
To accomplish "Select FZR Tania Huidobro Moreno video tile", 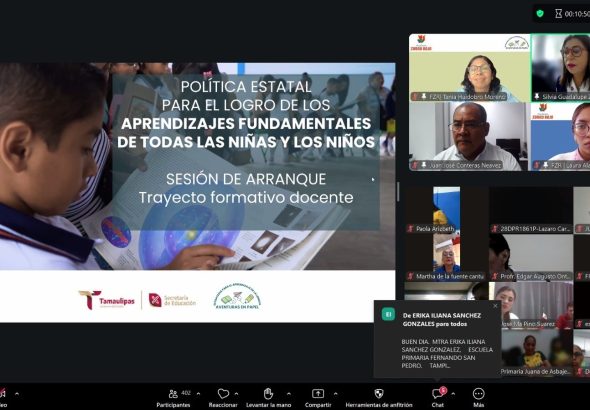I will tap(470, 68).
